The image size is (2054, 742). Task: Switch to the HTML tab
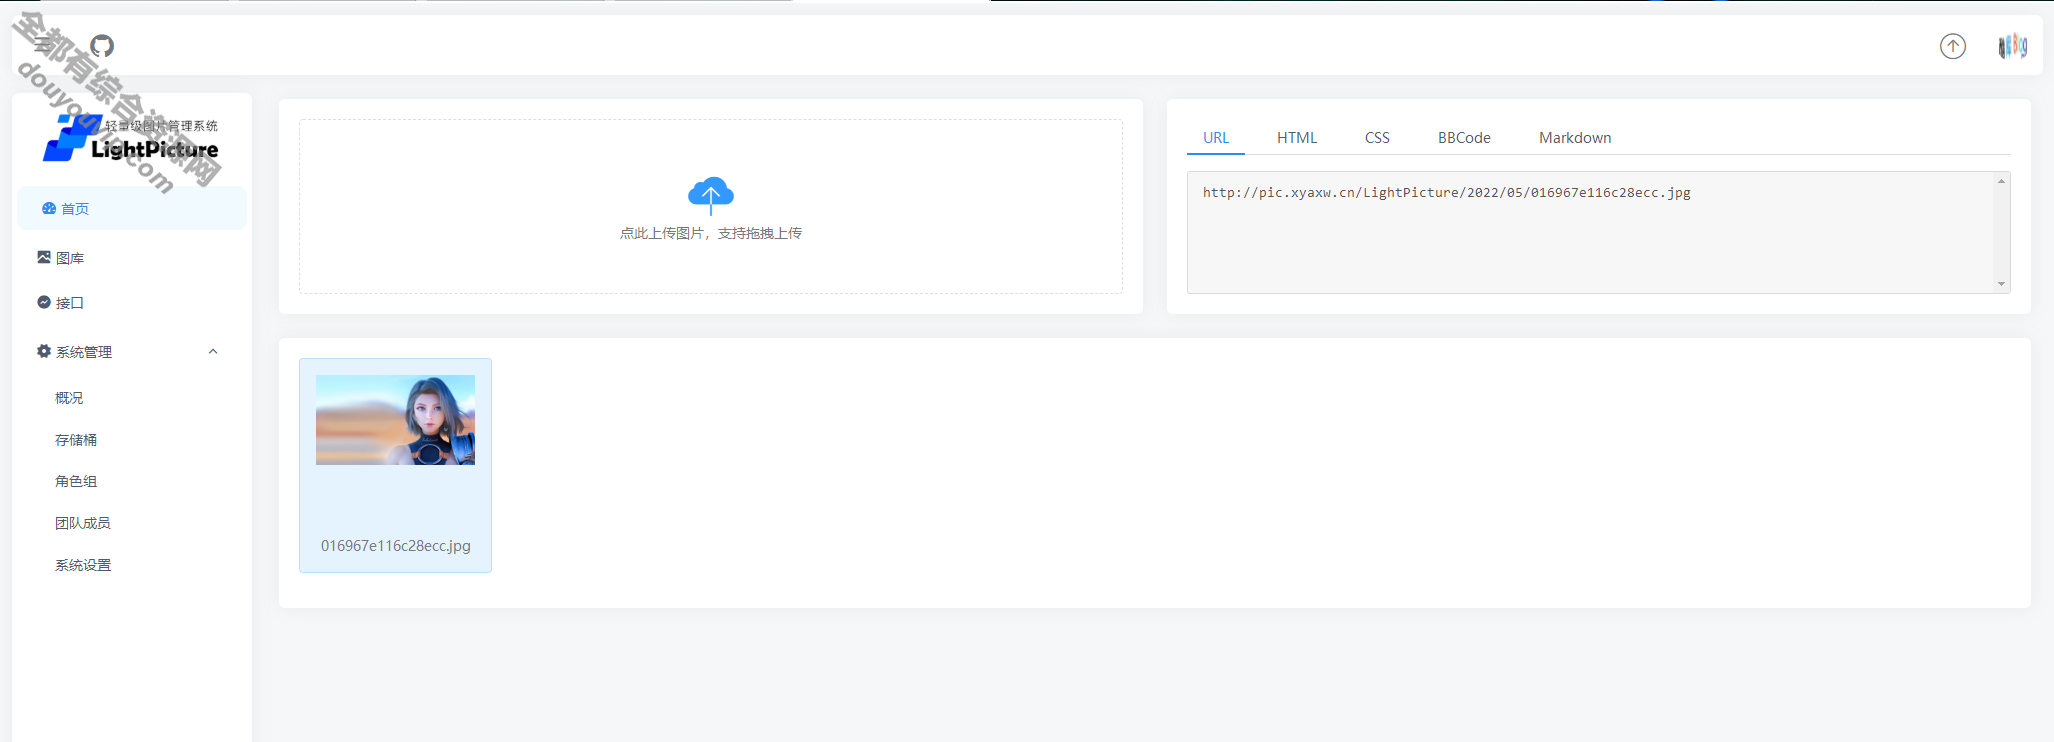point(1297,138)
